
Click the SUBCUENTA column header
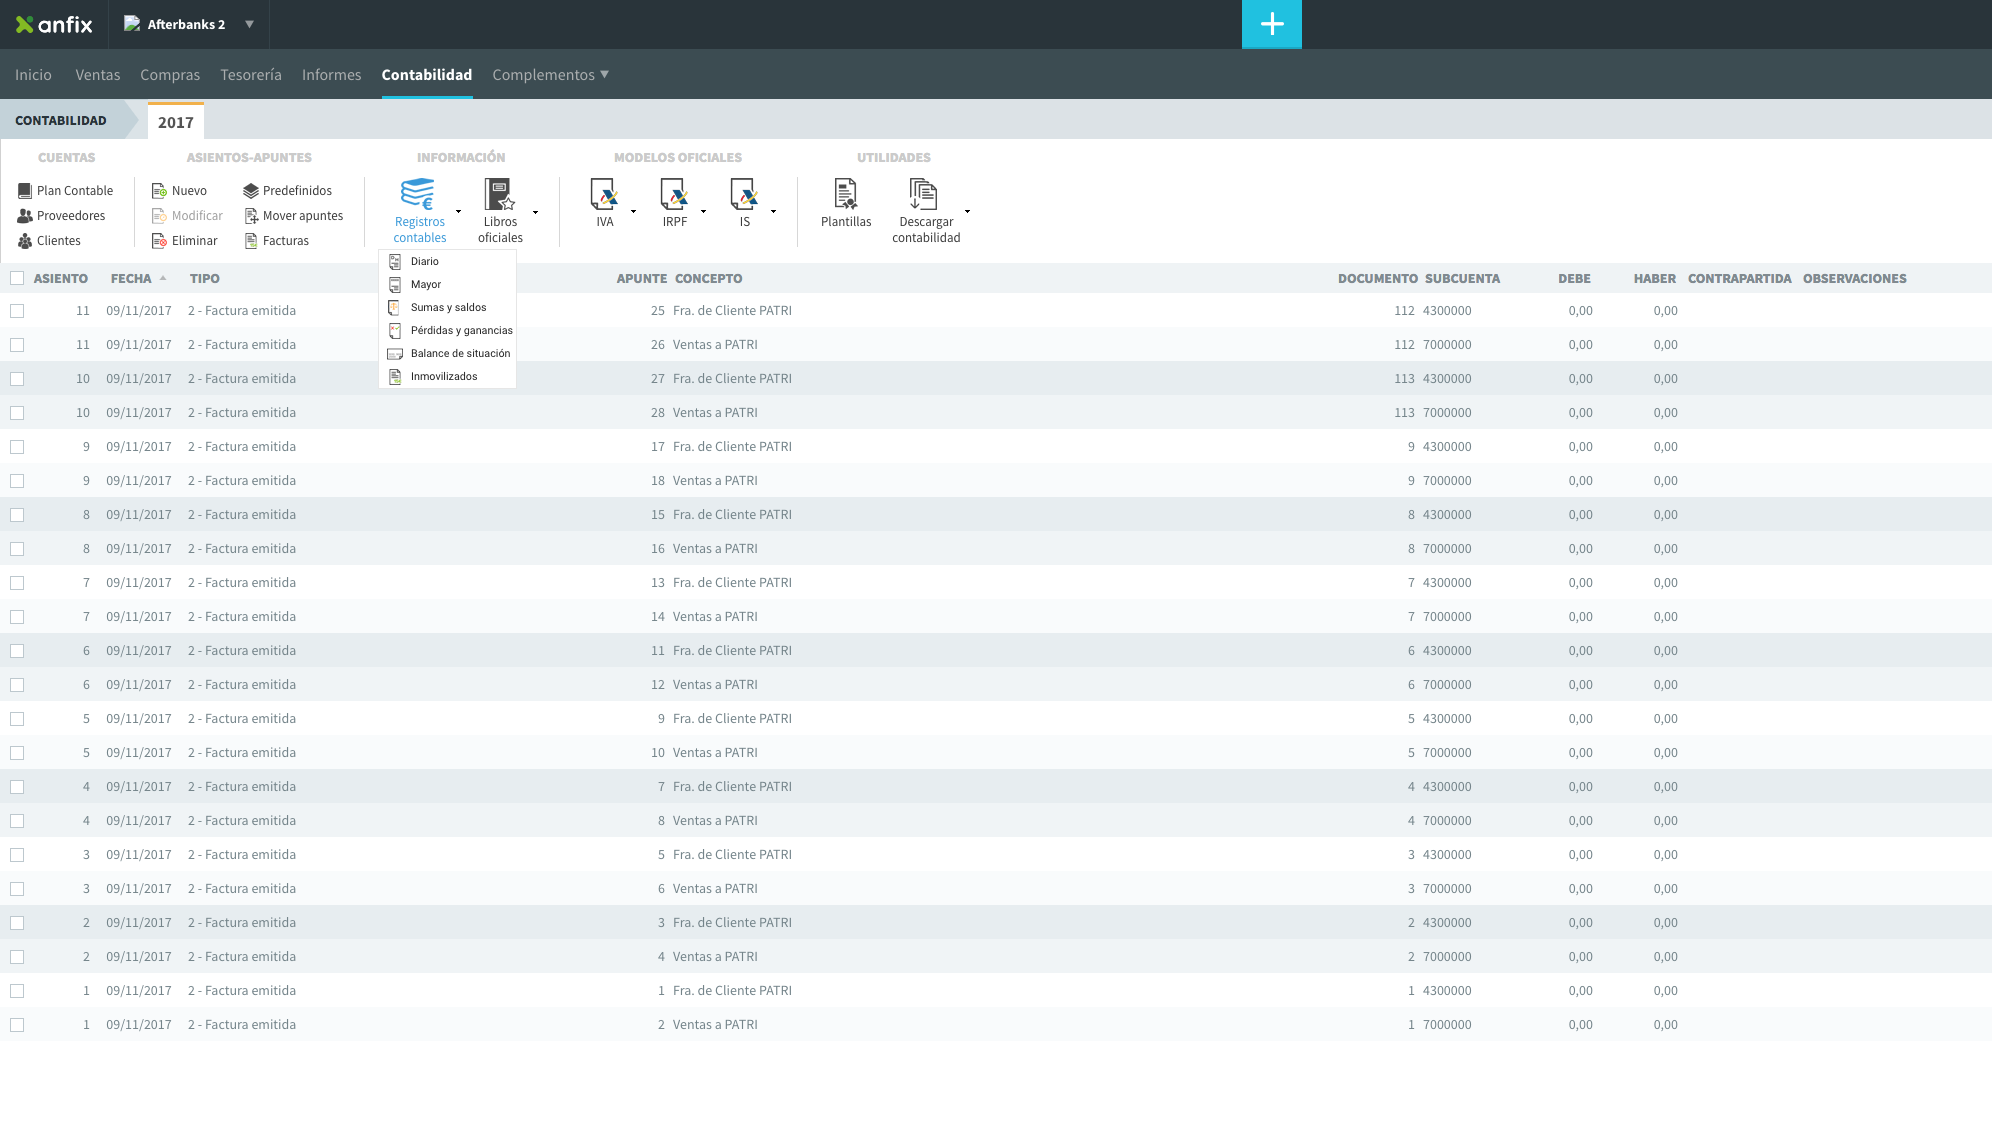1462,278
